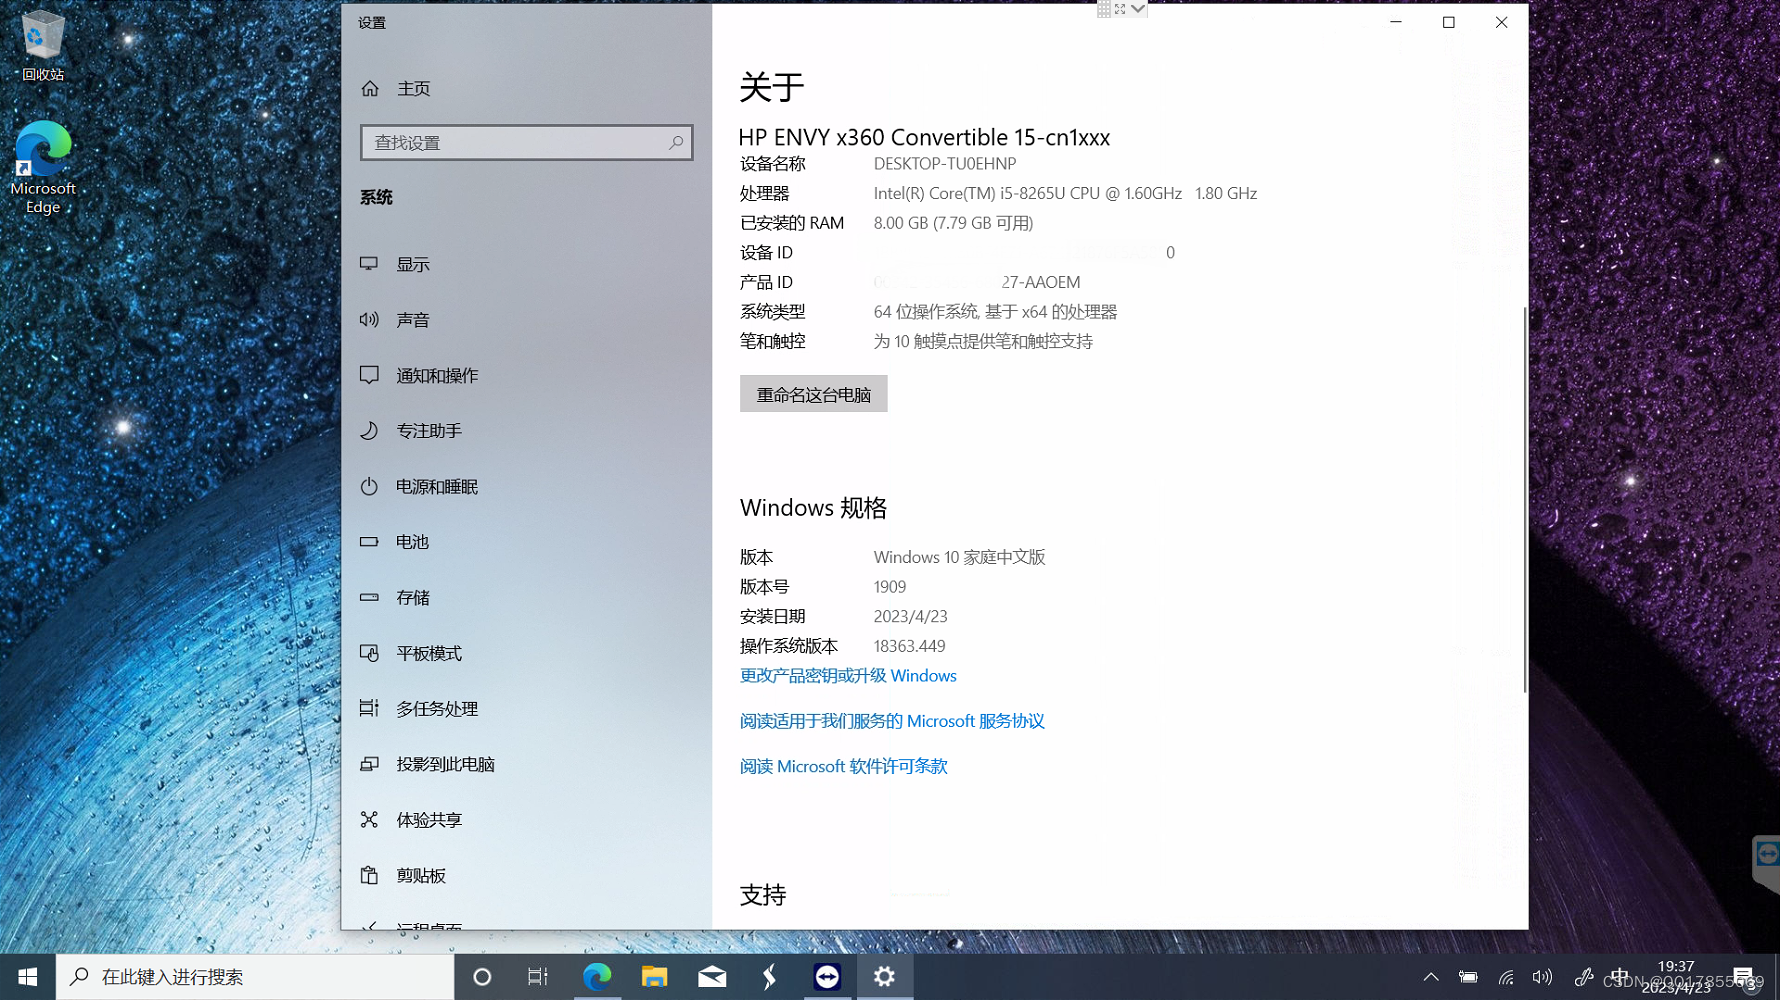
Task: Click the 1909 version number
Action: 890,587
